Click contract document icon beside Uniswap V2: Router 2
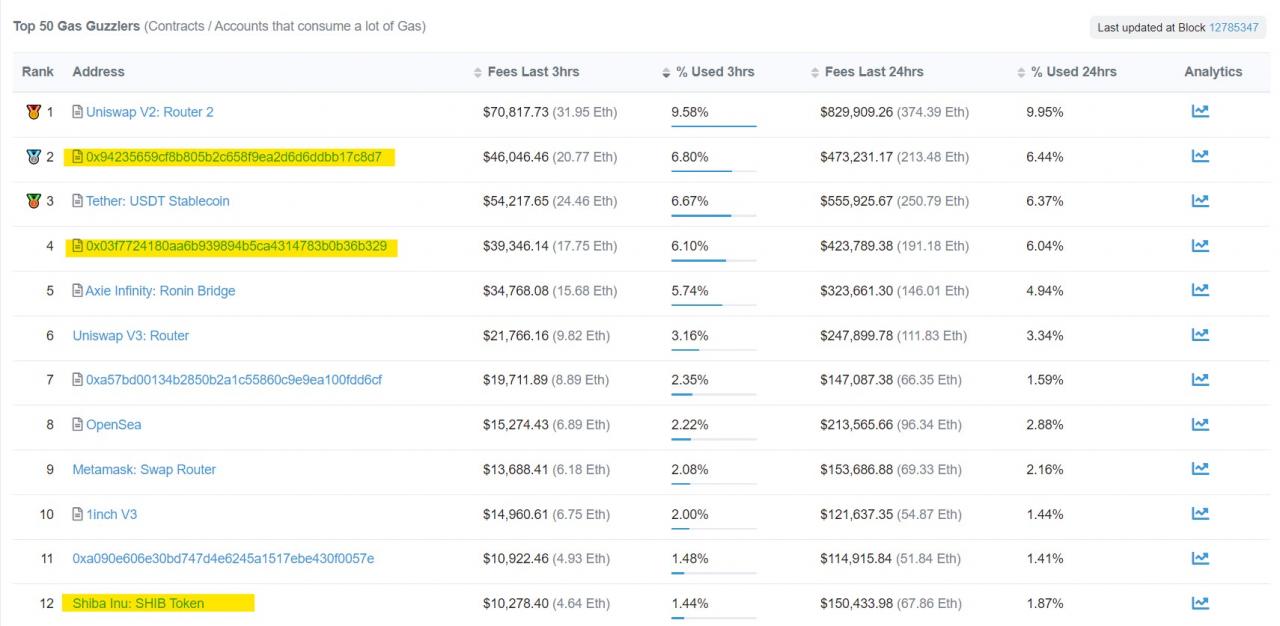 (x=78, y=112)
